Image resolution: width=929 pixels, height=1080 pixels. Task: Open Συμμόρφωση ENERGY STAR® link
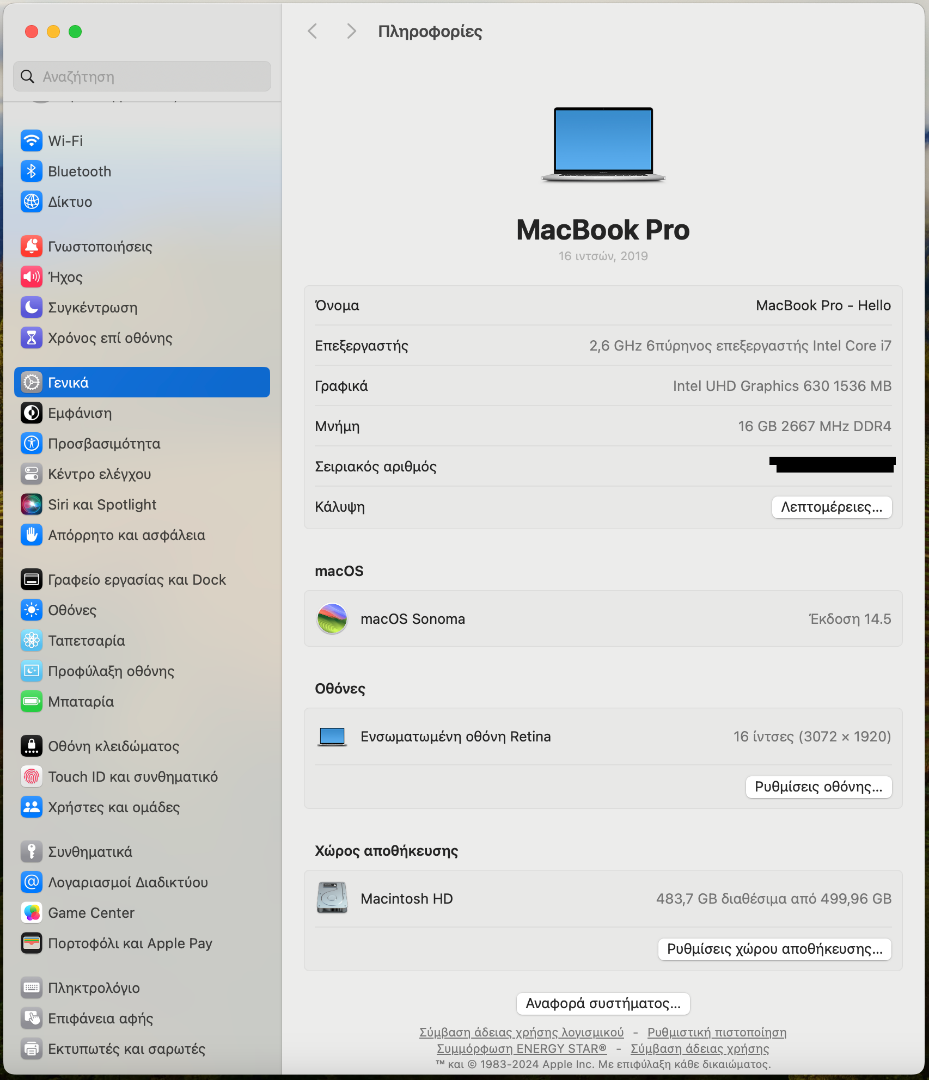[521, 1048]
